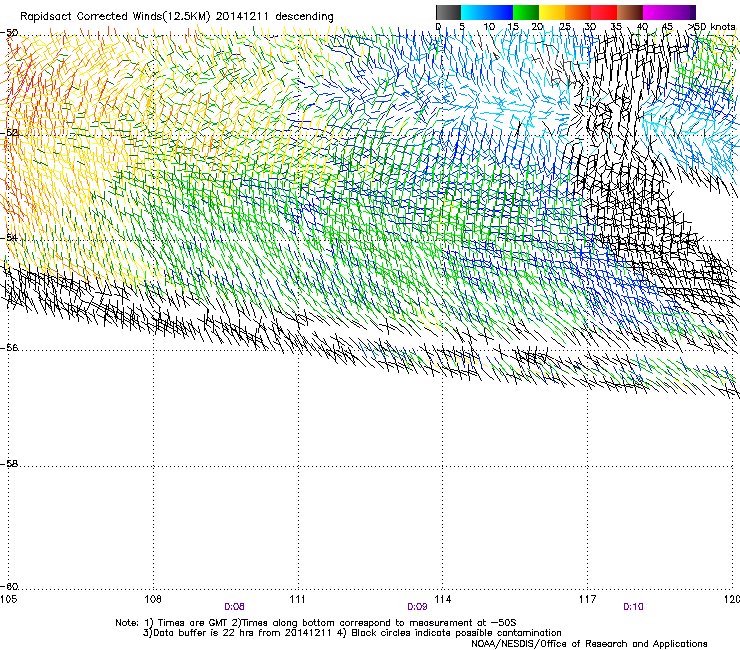
Task: Click the dark blue 10-15 knots legend swatch
Action: [500, 12]
